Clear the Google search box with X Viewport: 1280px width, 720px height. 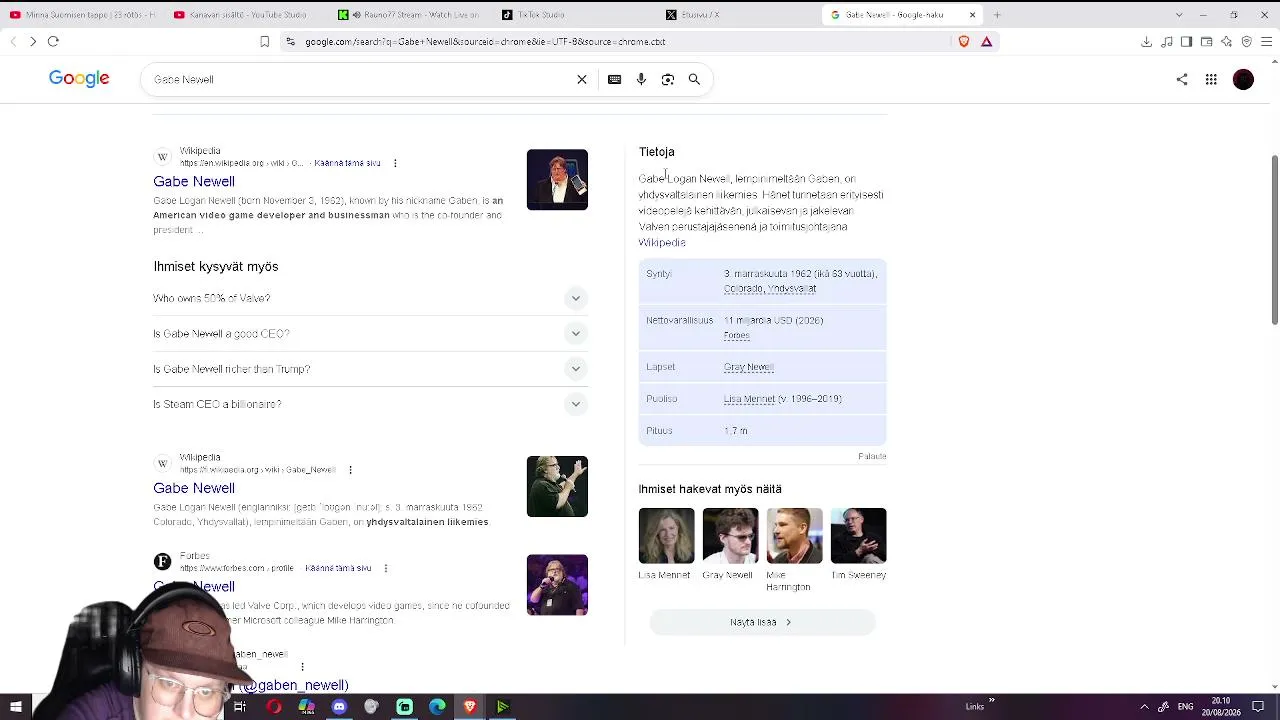coord(582,79)
